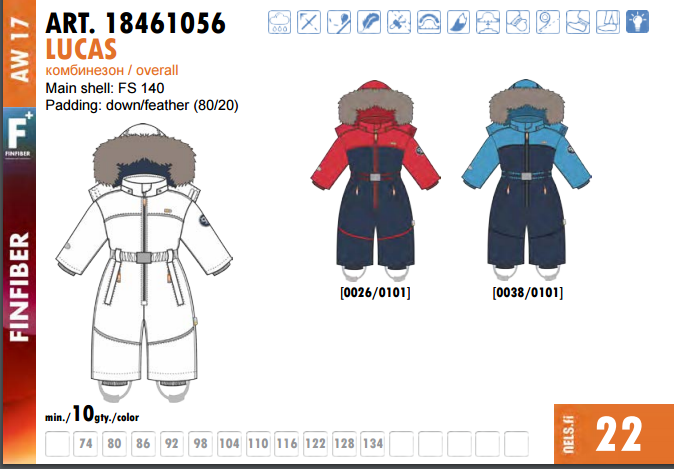This screenshot has height=469, width=674.
Task: Click the feather down-filling icon
Action: [370, 20]
